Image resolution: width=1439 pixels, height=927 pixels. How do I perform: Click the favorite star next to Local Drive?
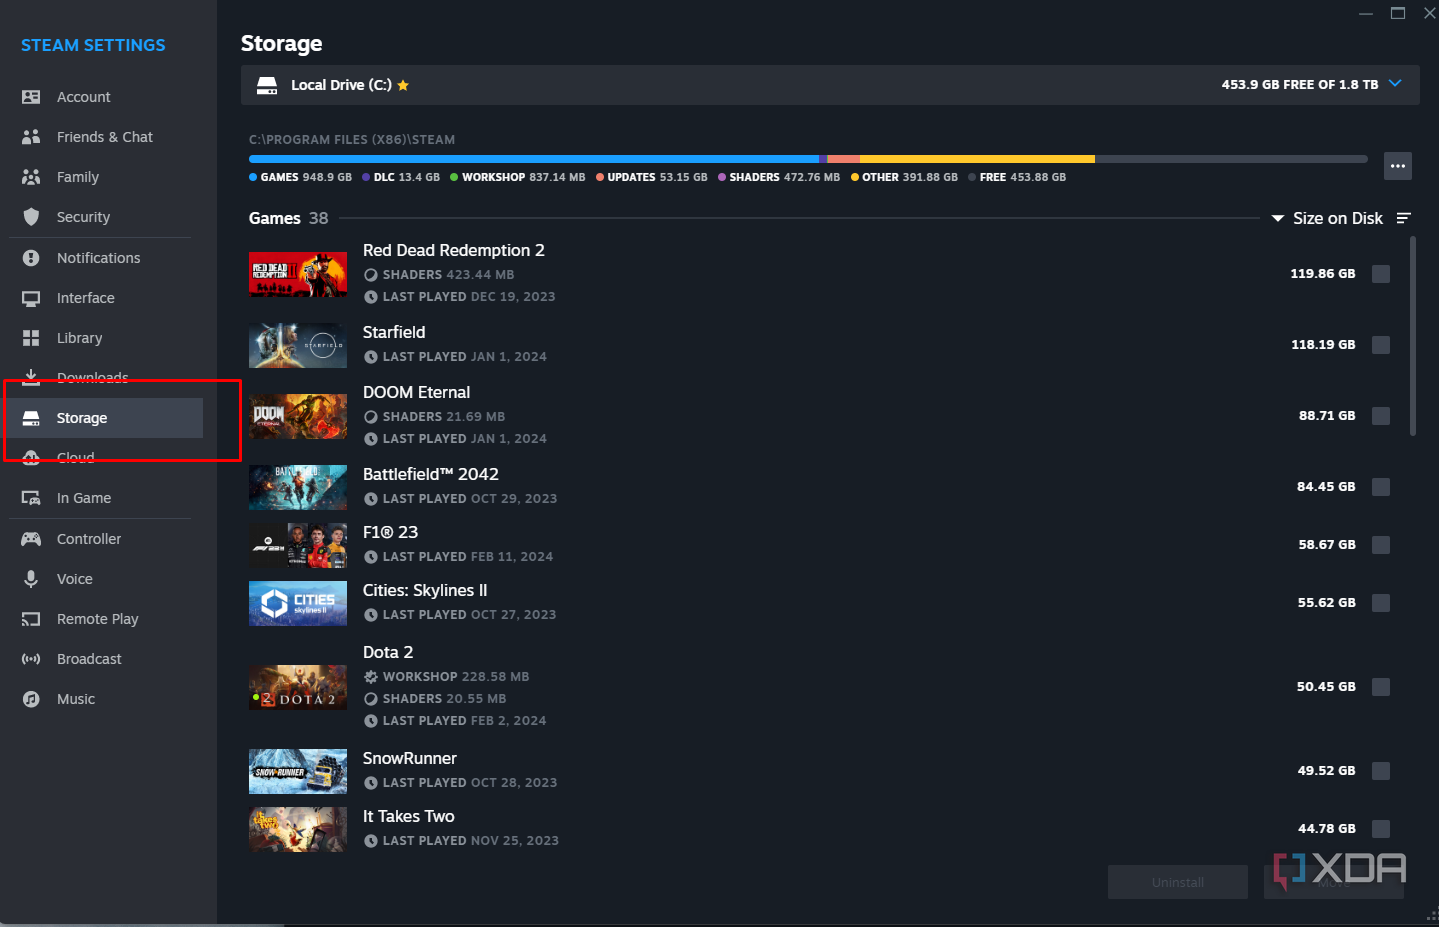click(403, 85)
